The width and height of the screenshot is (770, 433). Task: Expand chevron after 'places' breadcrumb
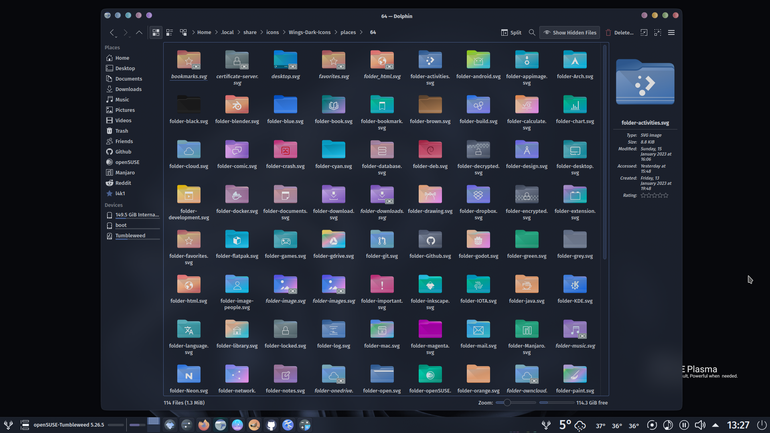(x=361, y=32)
